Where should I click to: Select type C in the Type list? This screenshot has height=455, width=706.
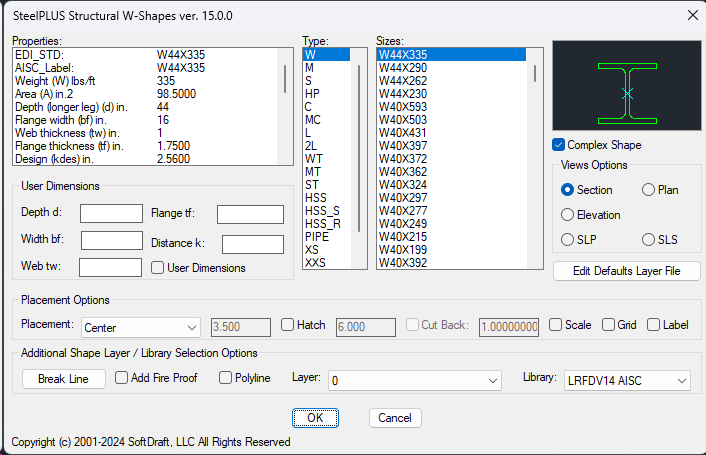tap(327, 107)
